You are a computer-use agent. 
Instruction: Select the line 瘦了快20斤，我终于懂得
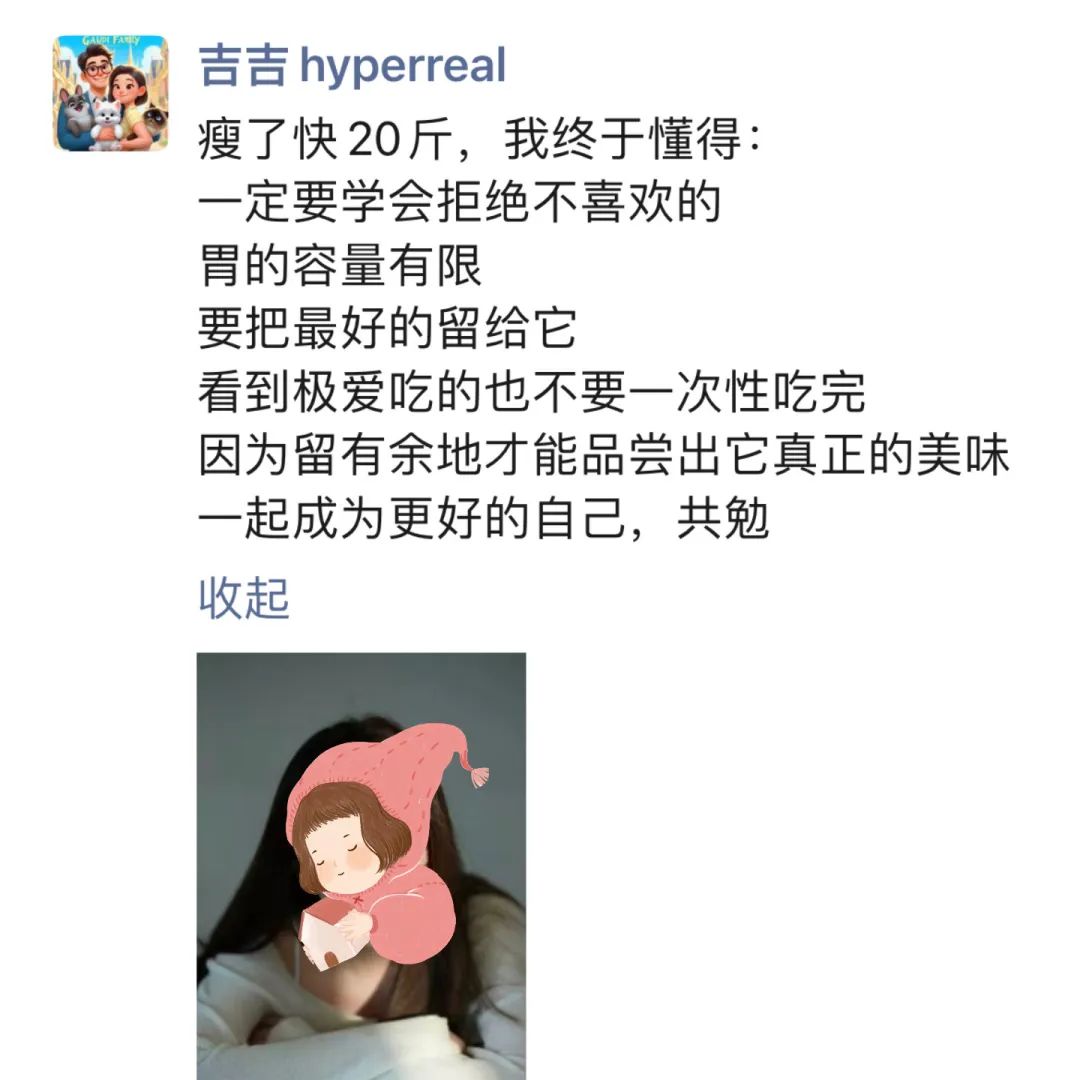point(479,139)
